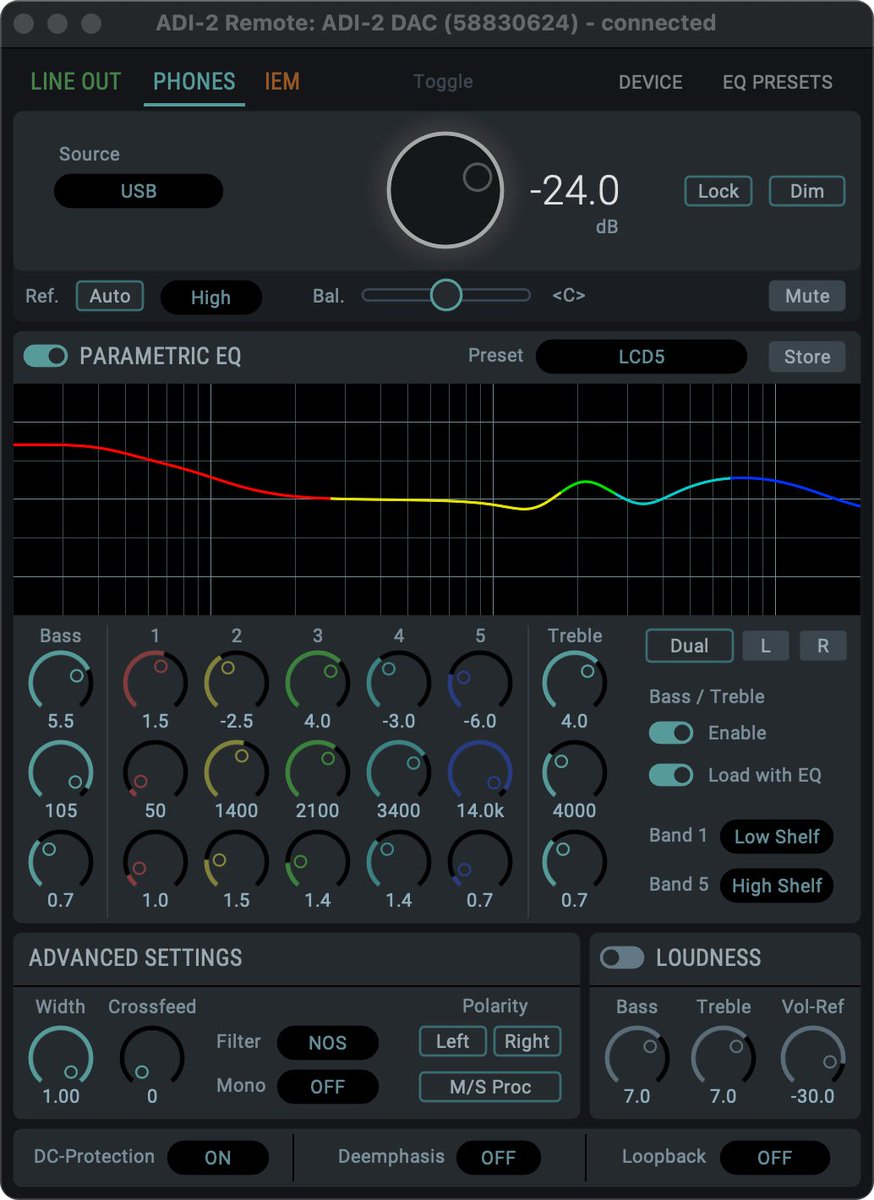Click the large main volume knob
The image size is (874, 1200).
coord(444,190)
